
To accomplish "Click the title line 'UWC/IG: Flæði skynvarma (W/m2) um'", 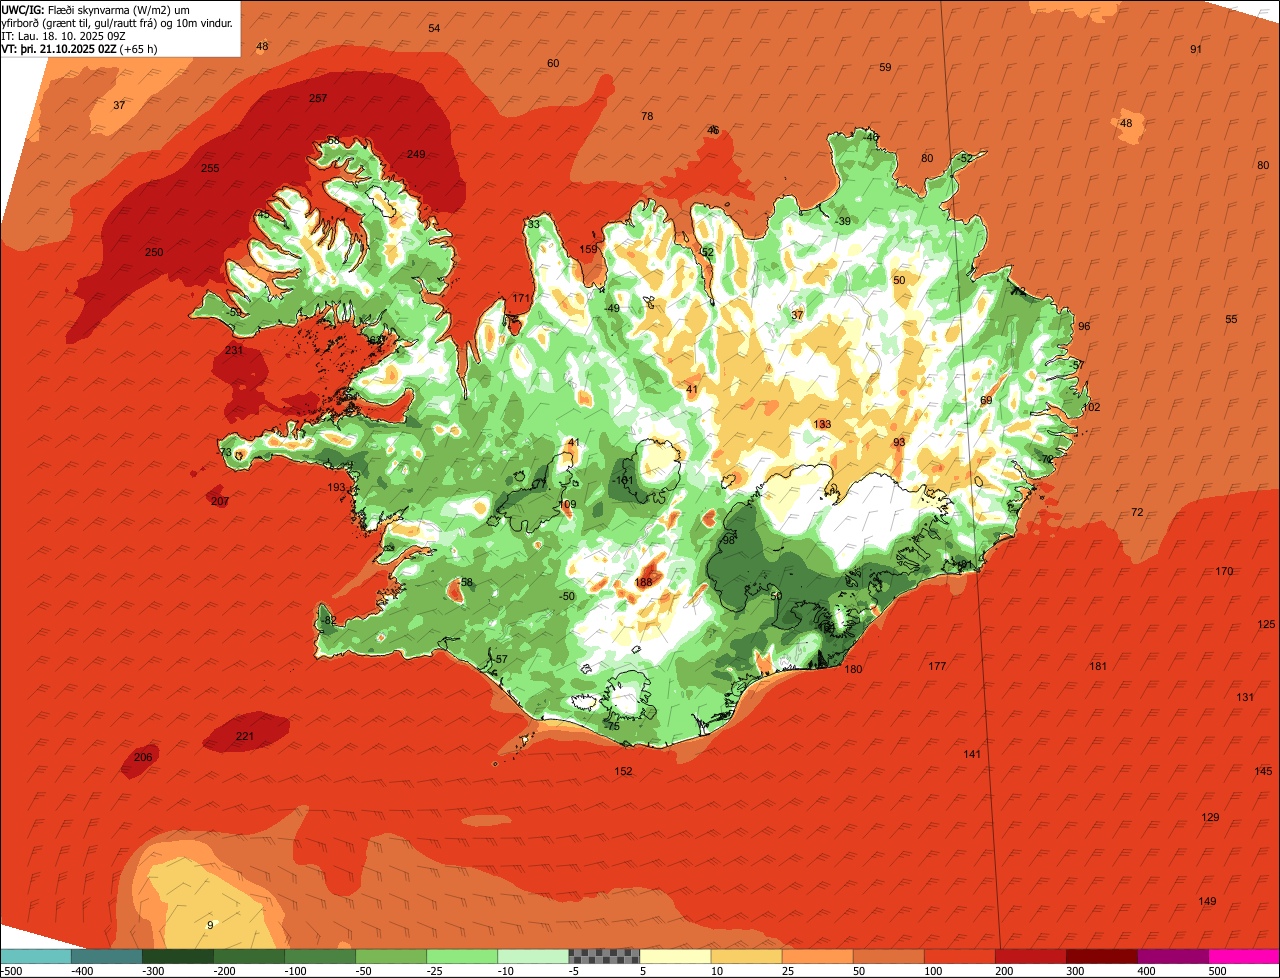I will [x=96, y=10].
